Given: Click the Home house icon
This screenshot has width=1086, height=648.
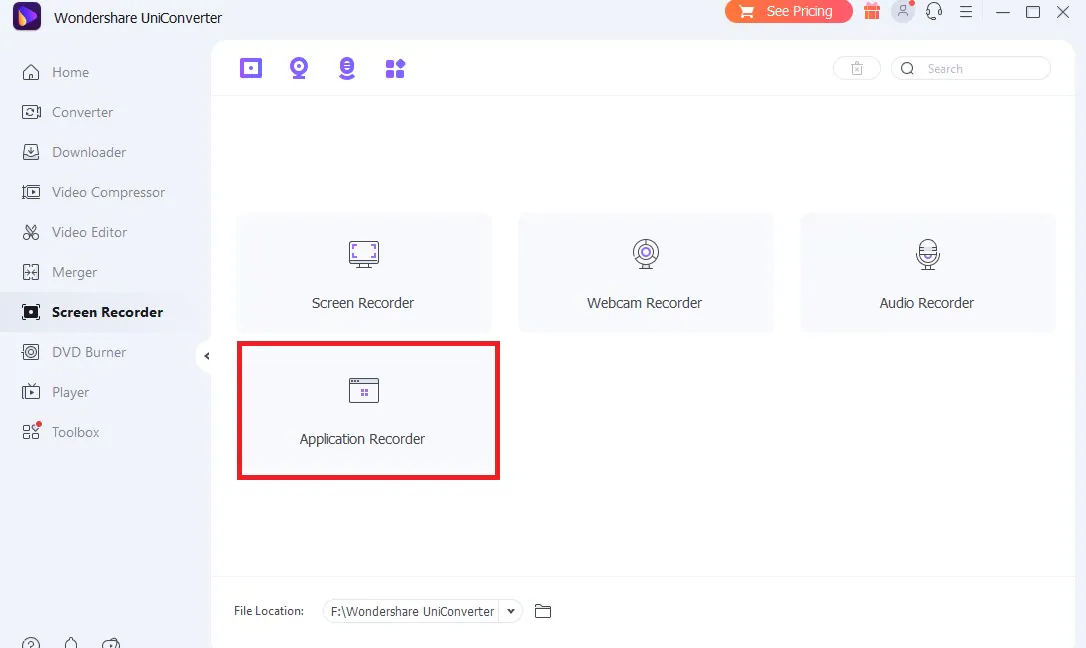Looking at the screenshot, I should tap(31, 72).
